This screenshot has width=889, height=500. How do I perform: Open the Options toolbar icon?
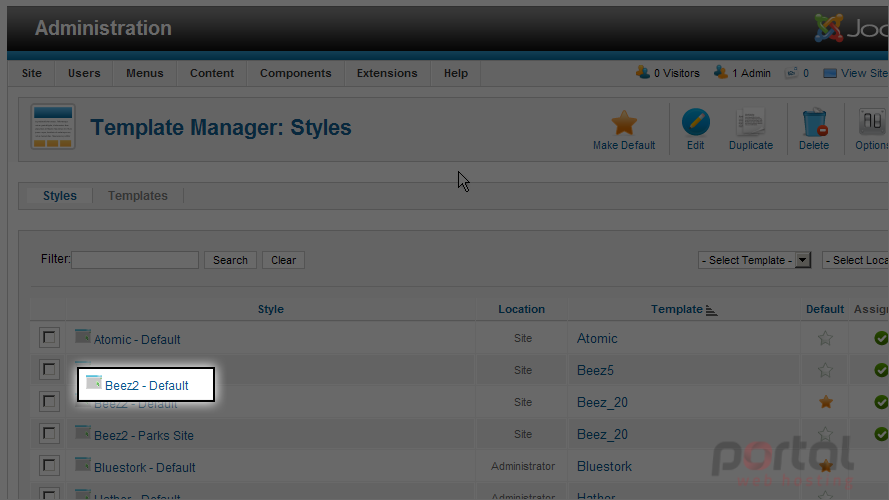[873, 122]
